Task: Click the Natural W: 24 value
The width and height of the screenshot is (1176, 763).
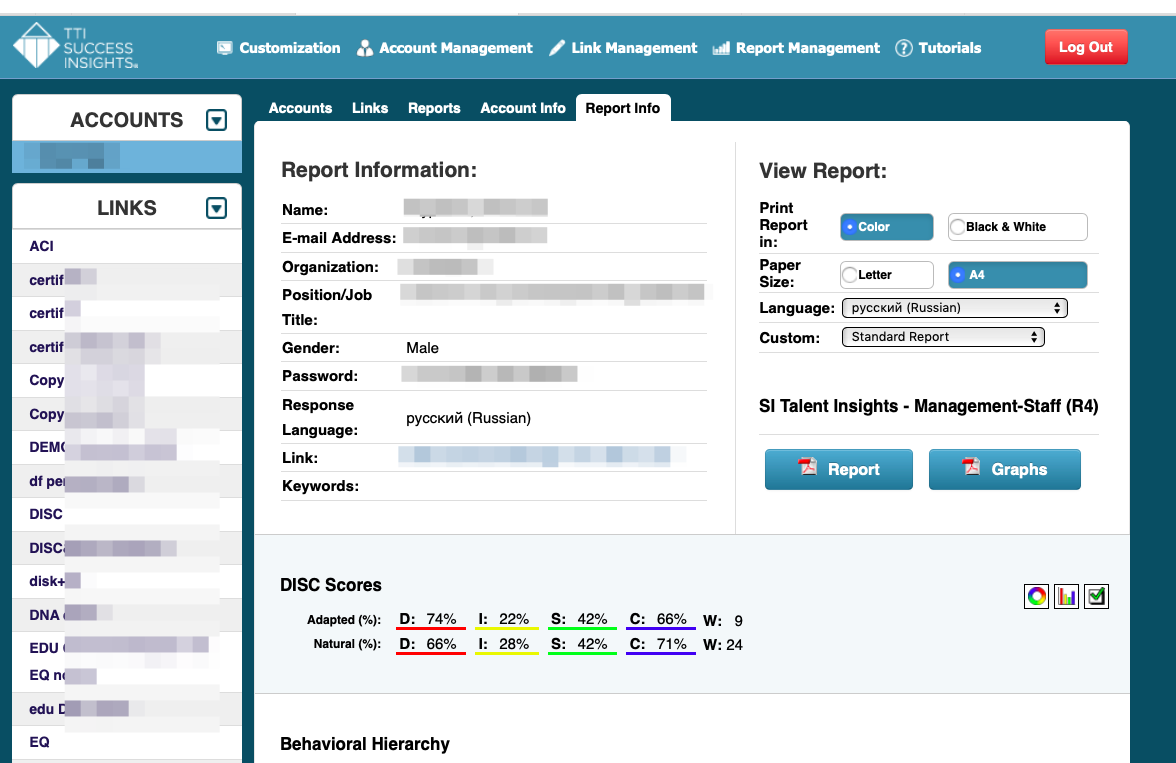Action: 723,644
